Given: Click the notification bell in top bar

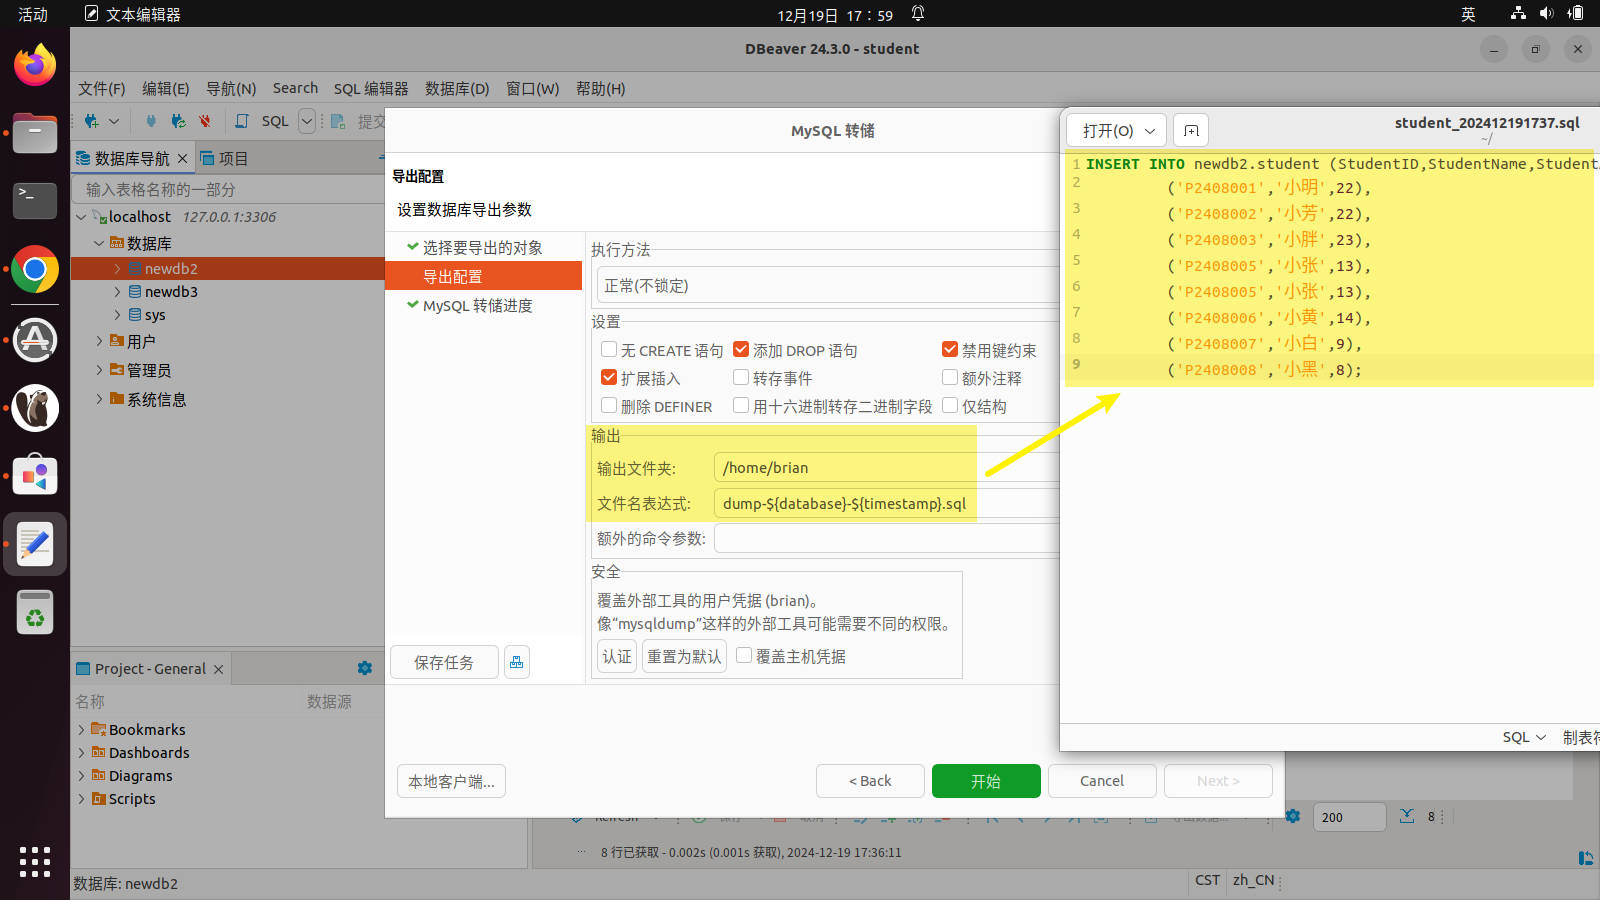Looking at the screenshot, I should click(x=918, y=14).
